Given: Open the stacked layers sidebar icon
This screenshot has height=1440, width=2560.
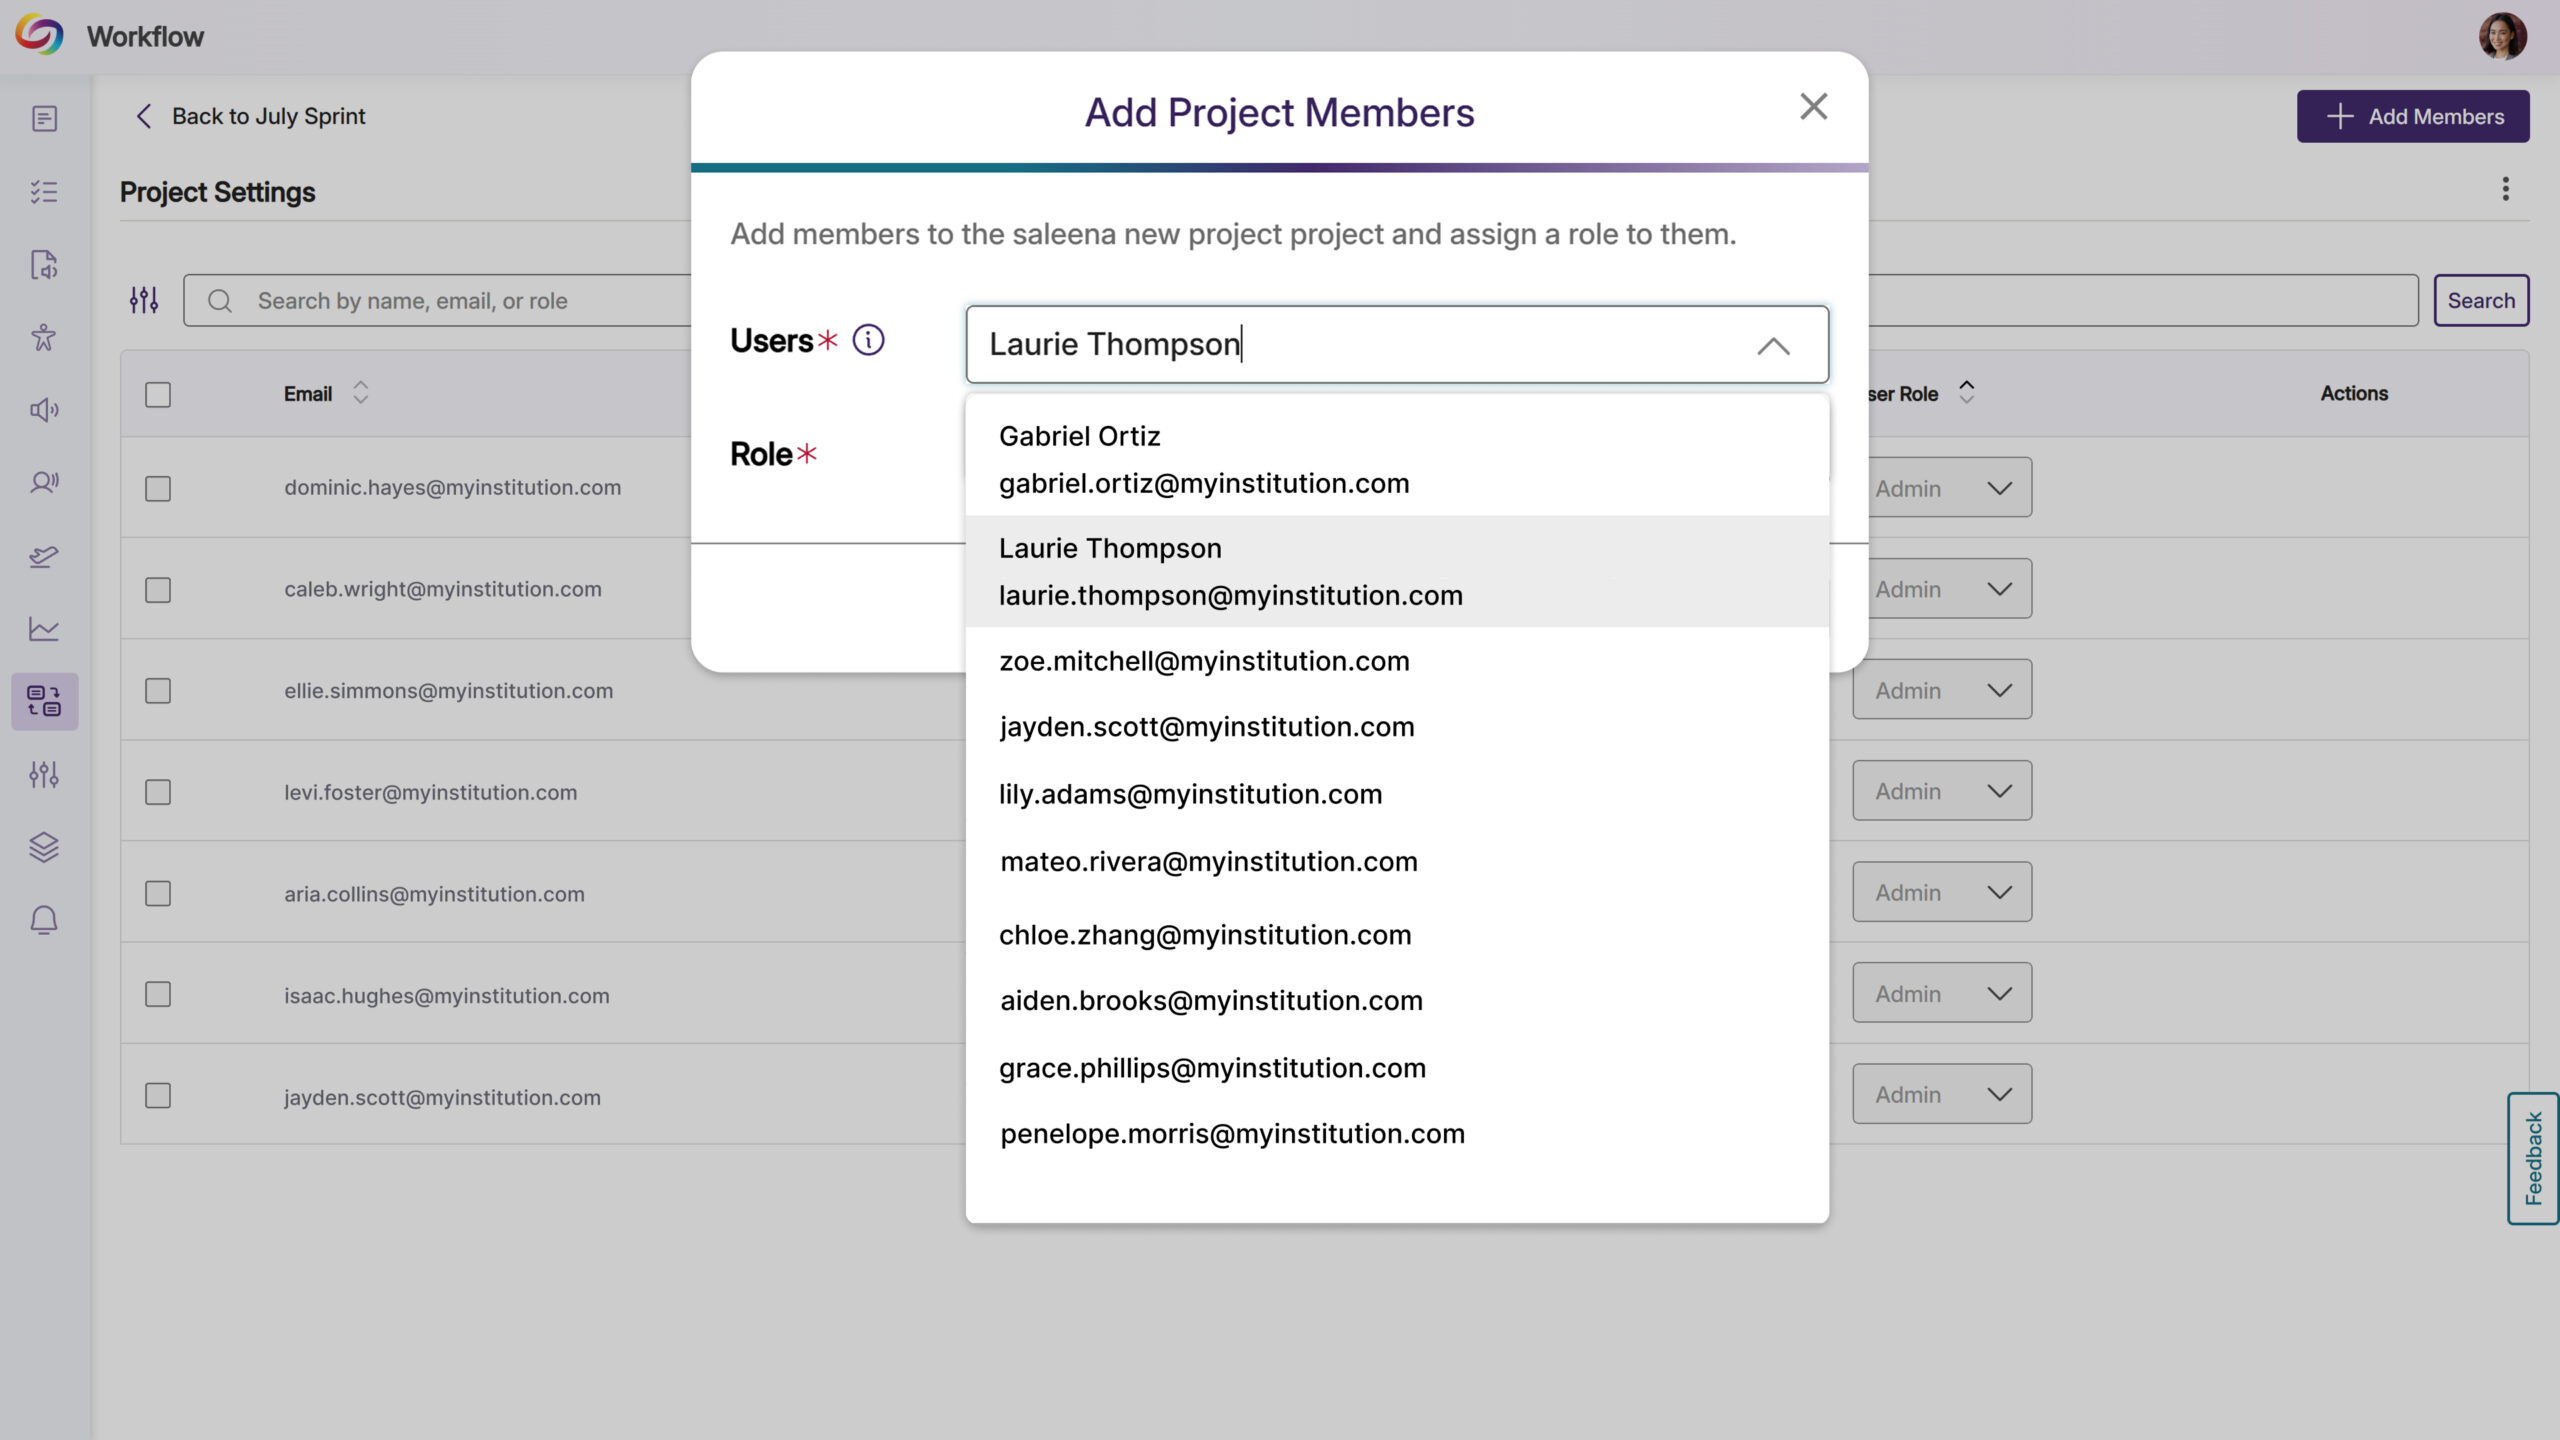Looking at the screenshot, I should [x=44, y=847].
